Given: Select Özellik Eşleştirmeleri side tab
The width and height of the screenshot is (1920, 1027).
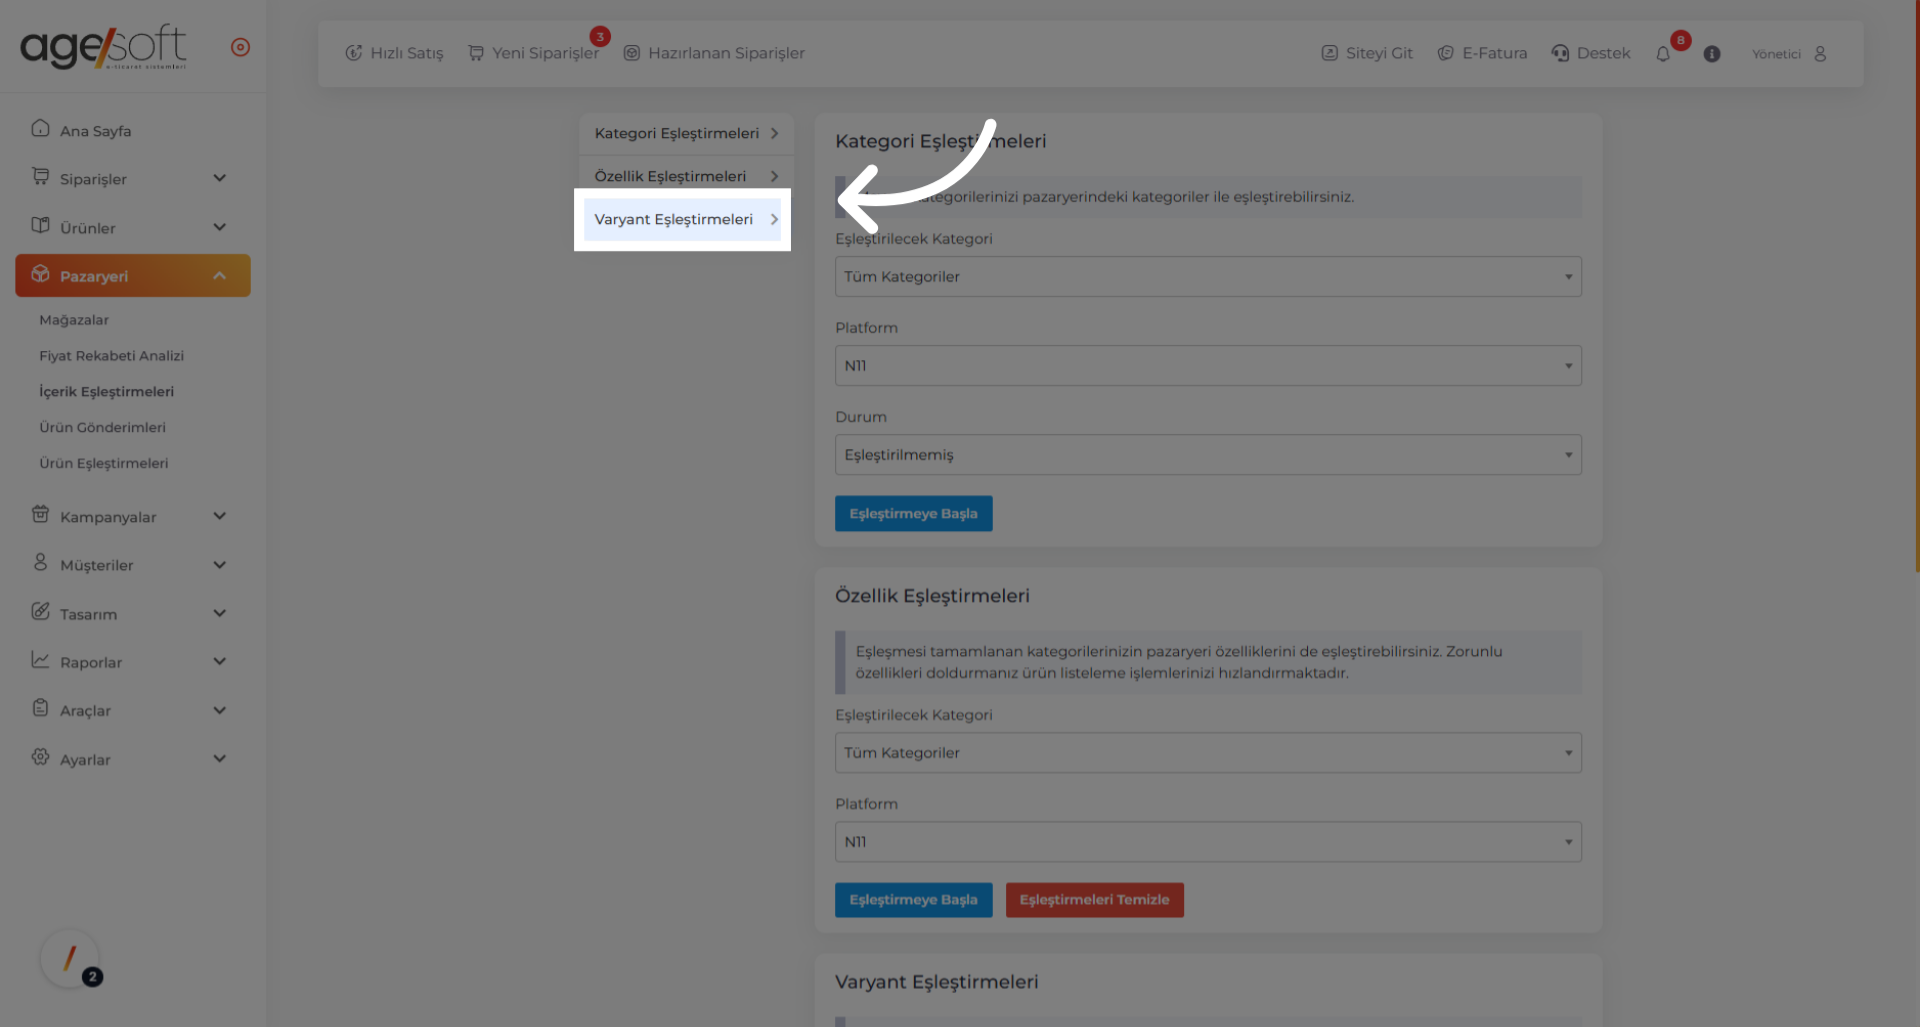Looking at the screenshot, I should (686, 176).
